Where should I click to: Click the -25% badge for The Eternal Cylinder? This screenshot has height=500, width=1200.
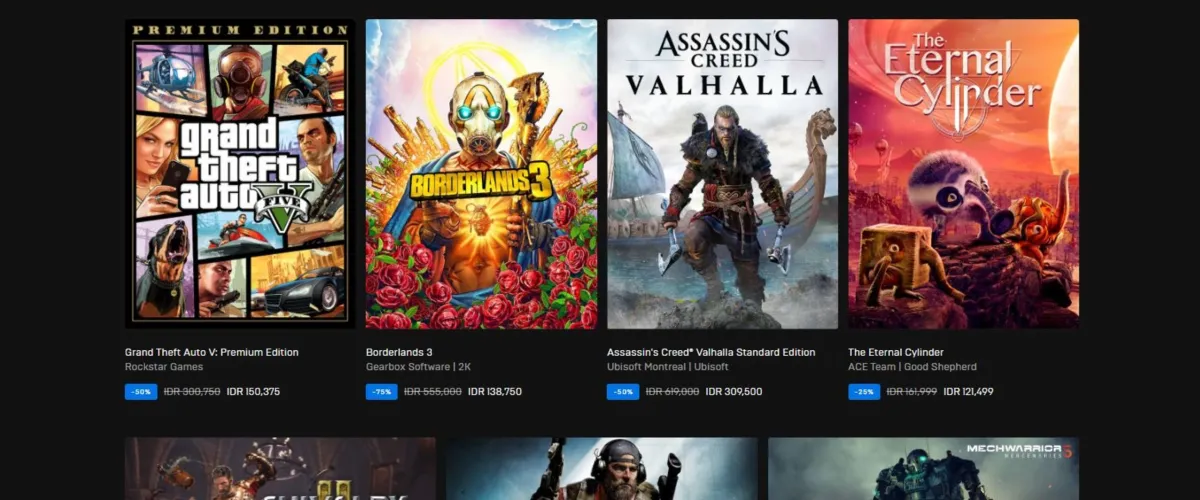[x=864, y=392]
